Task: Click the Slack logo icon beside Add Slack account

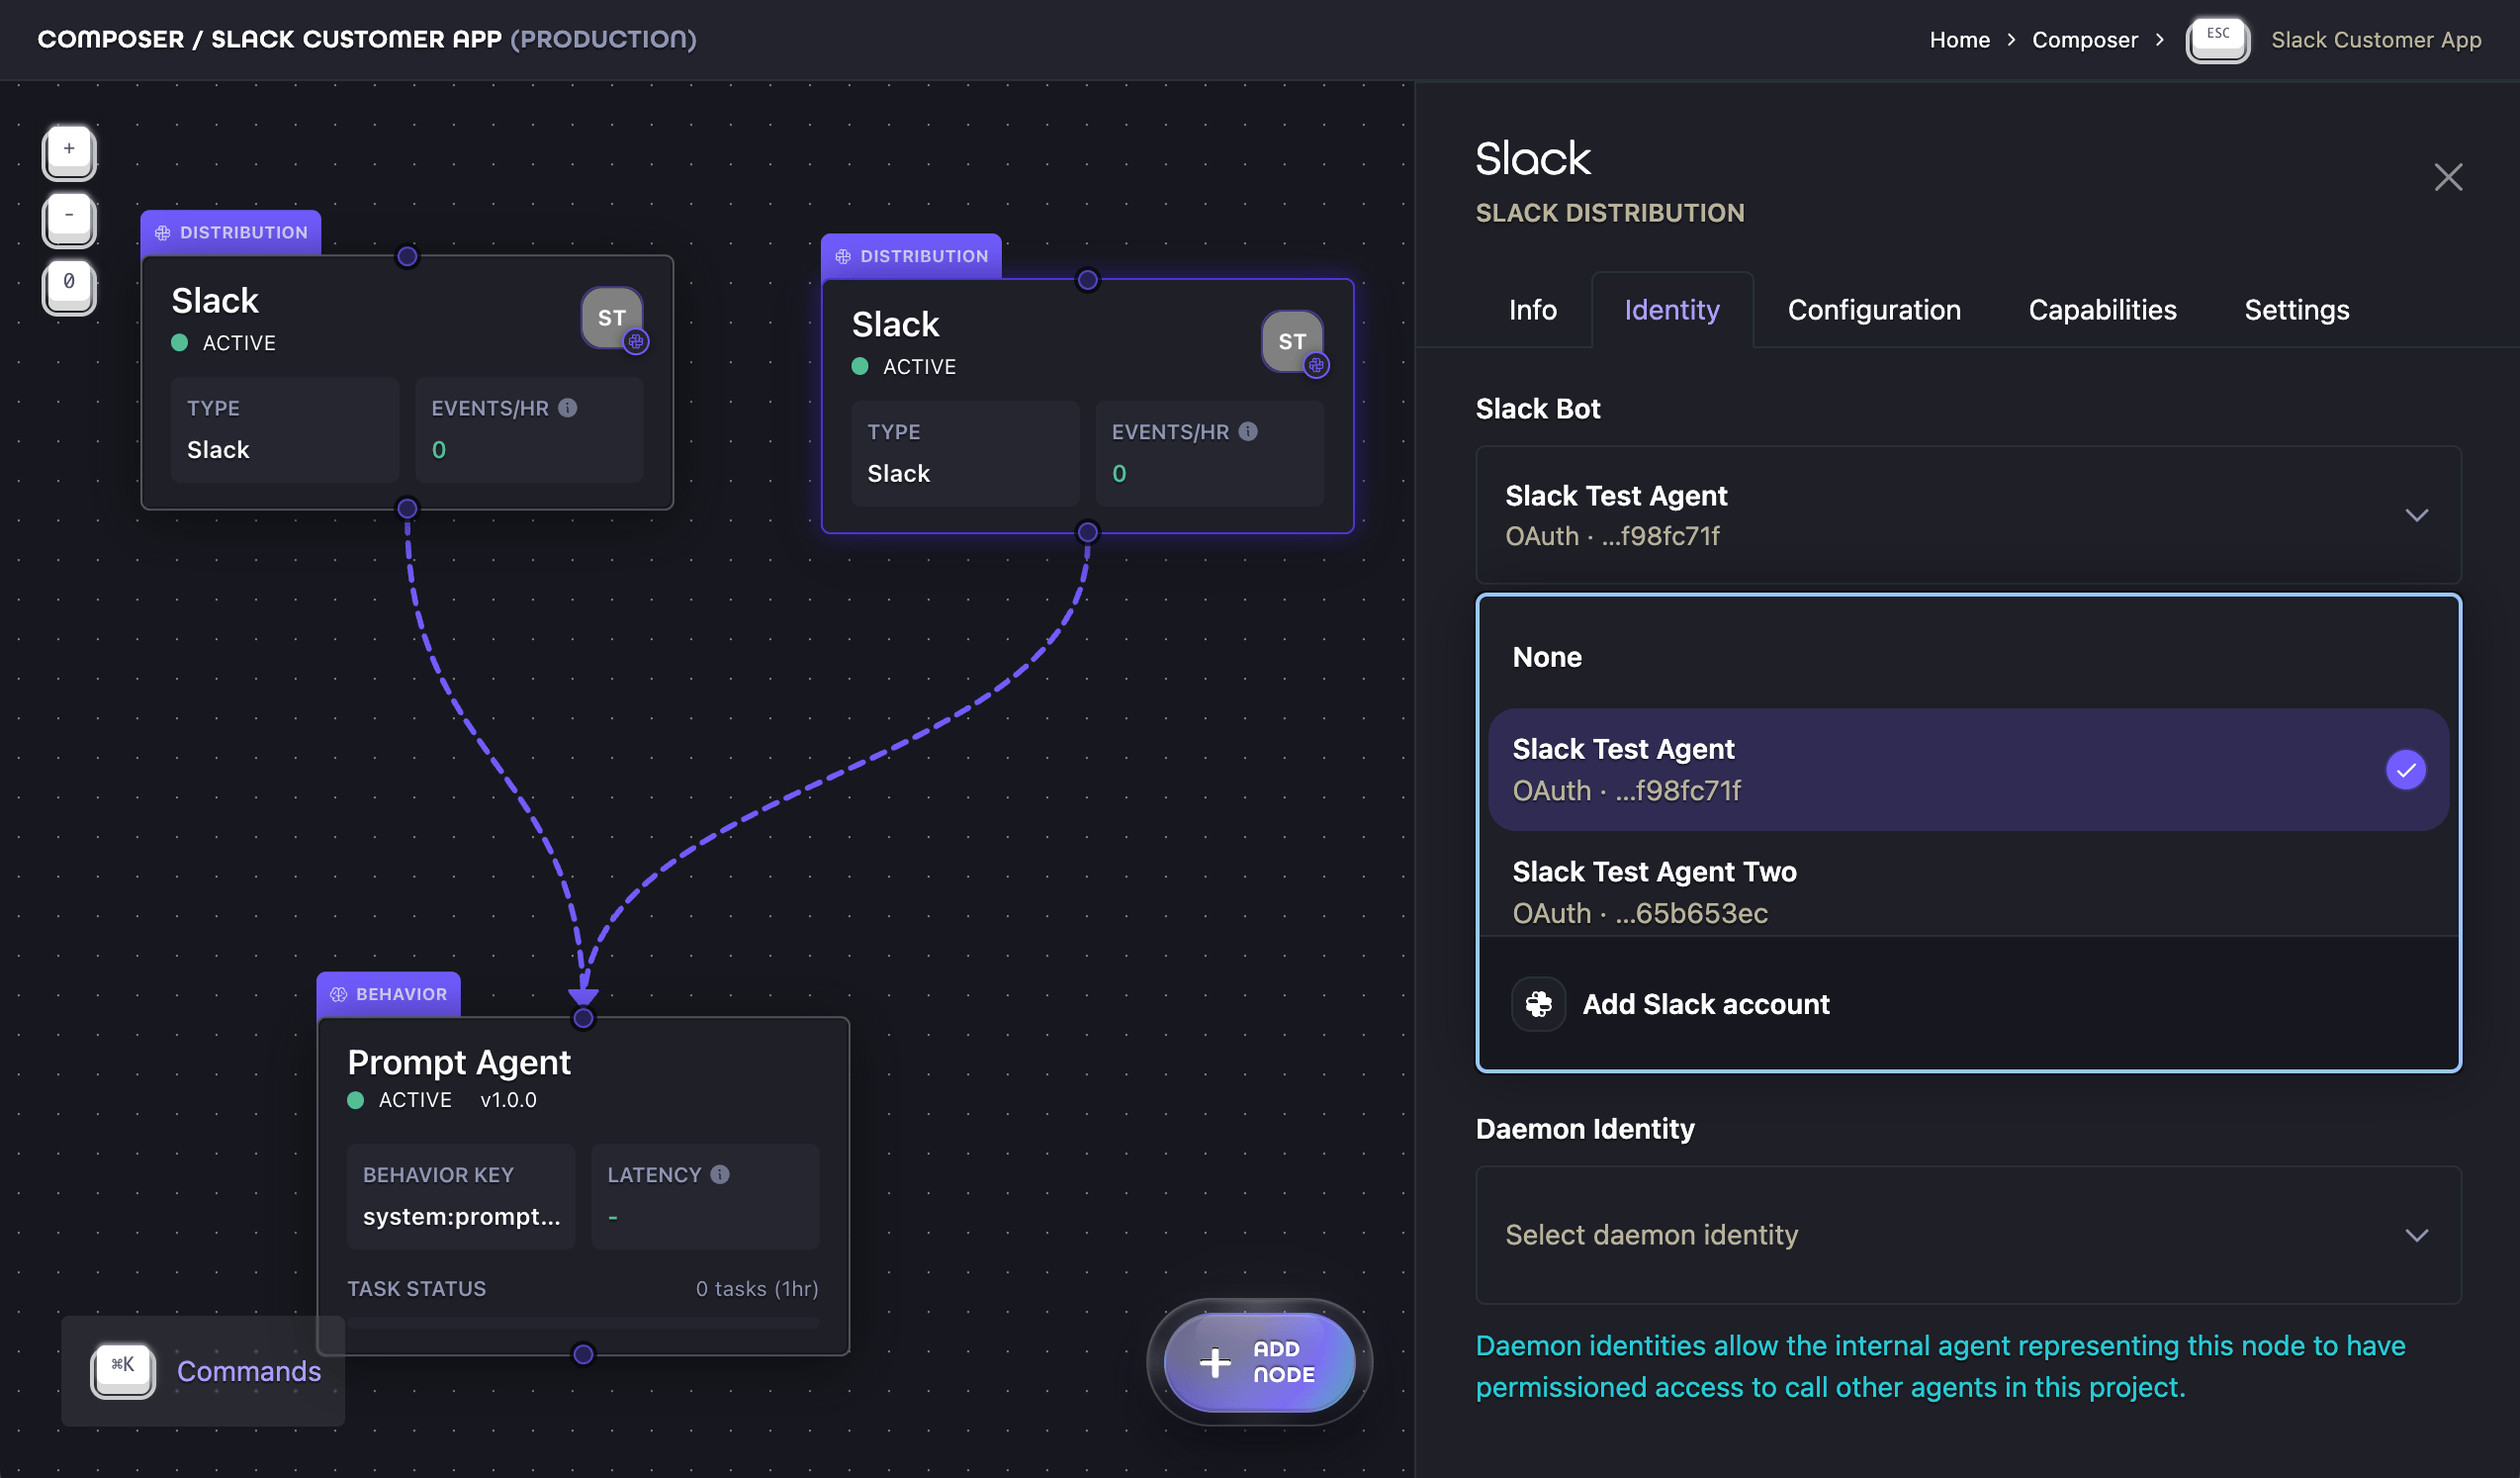Action: click(x=1539, y=1004)
